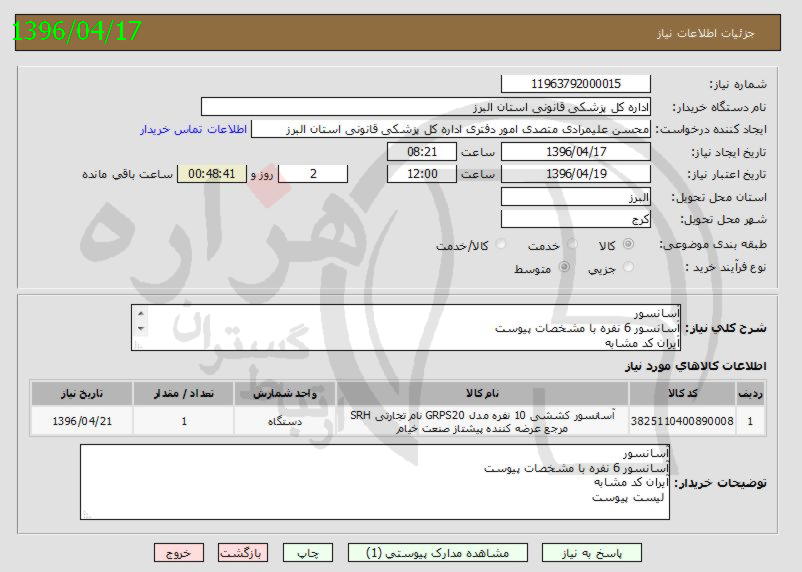Select the کالا/خدمت radio button
This screenshot has width=802, height=572.
click(501, 244)
